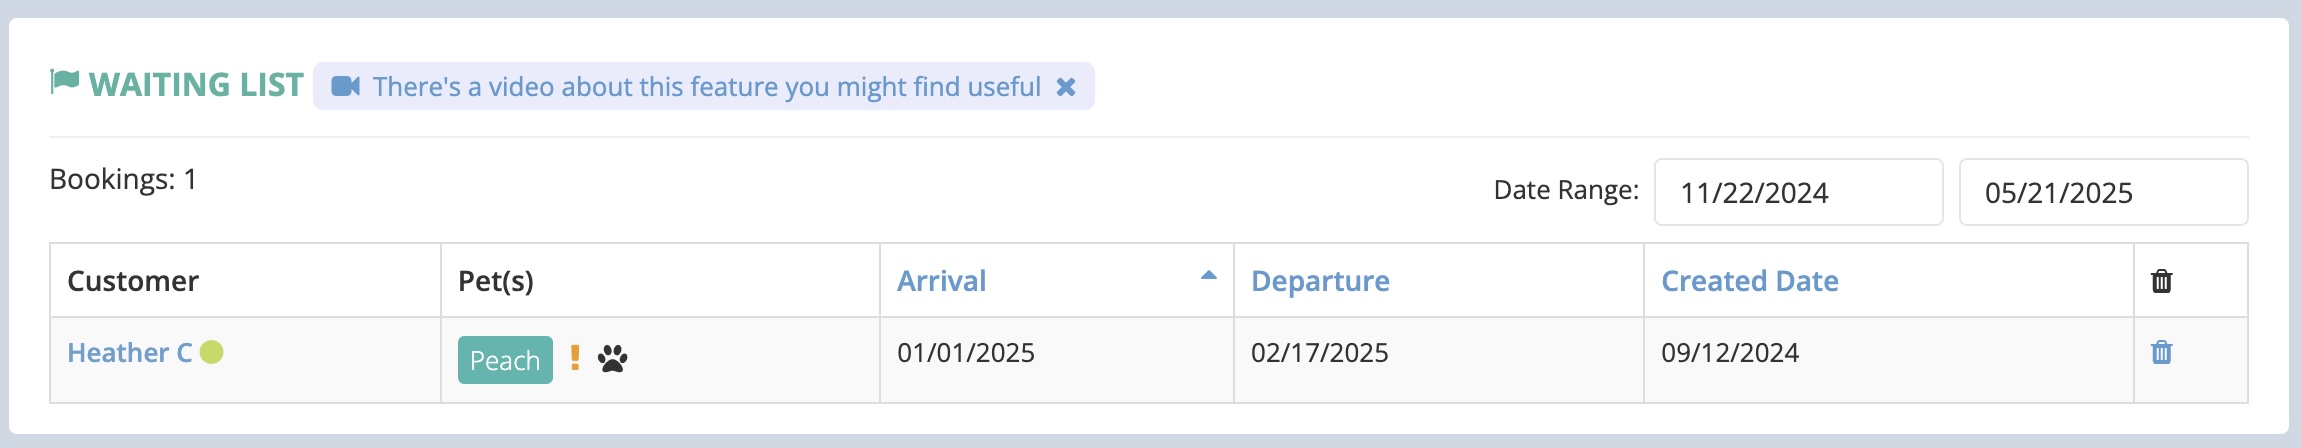Open Heather C customer profile
The width and height of the screenshot is (2302, 448).
tap(129, 353)
